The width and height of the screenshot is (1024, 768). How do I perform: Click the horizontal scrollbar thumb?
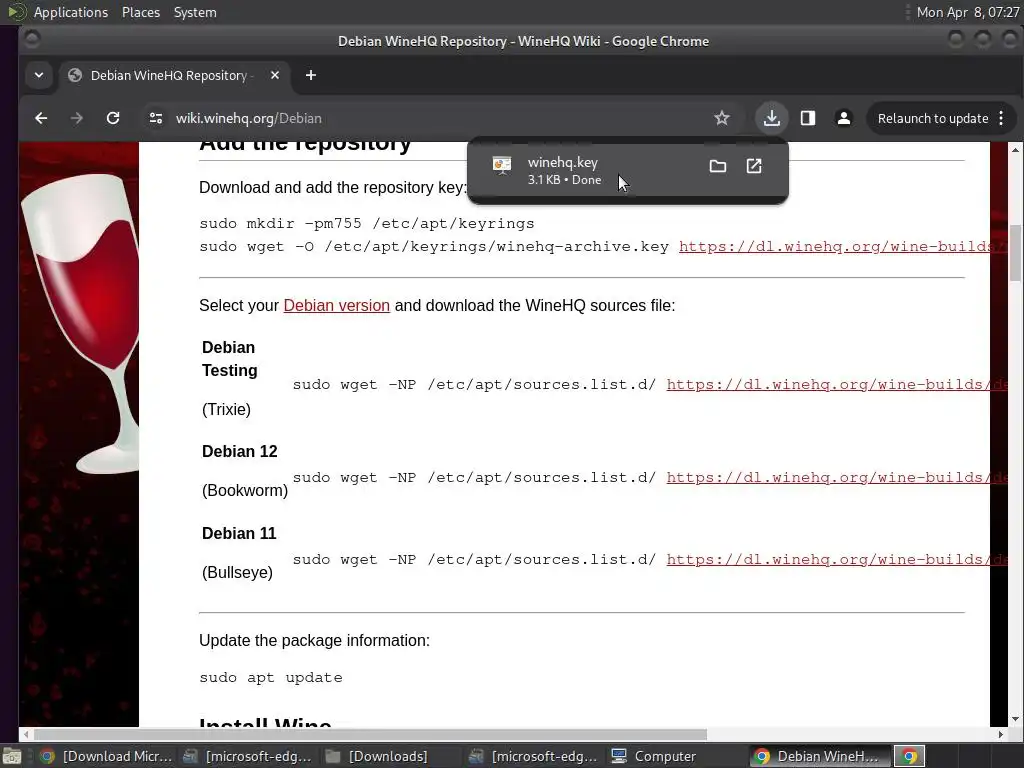pos(370,734)
